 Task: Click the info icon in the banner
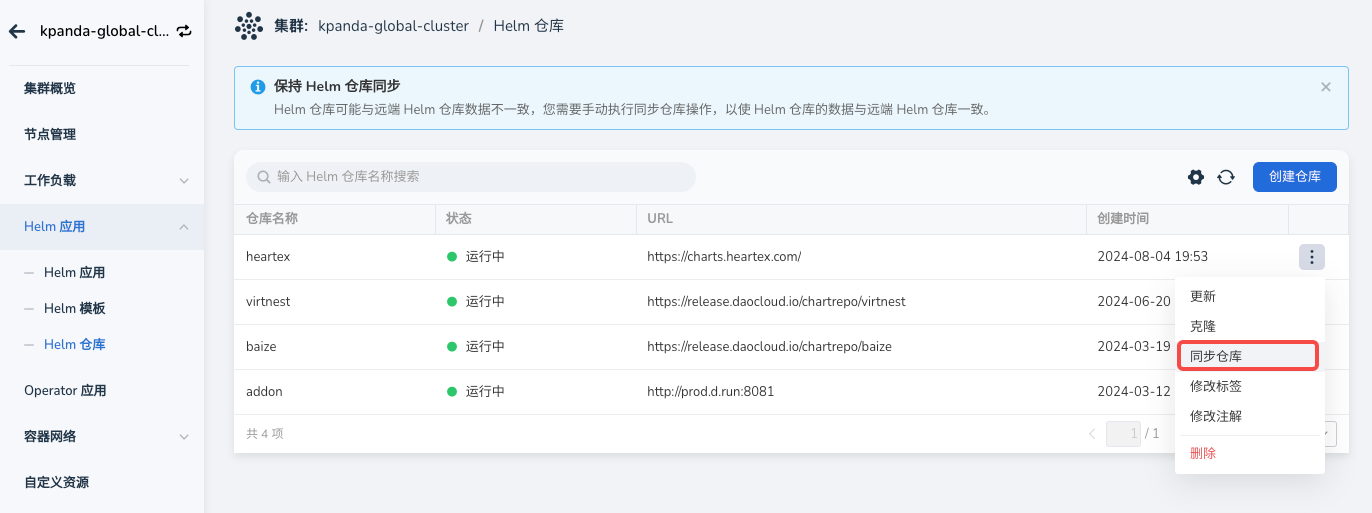click(258, 87)
